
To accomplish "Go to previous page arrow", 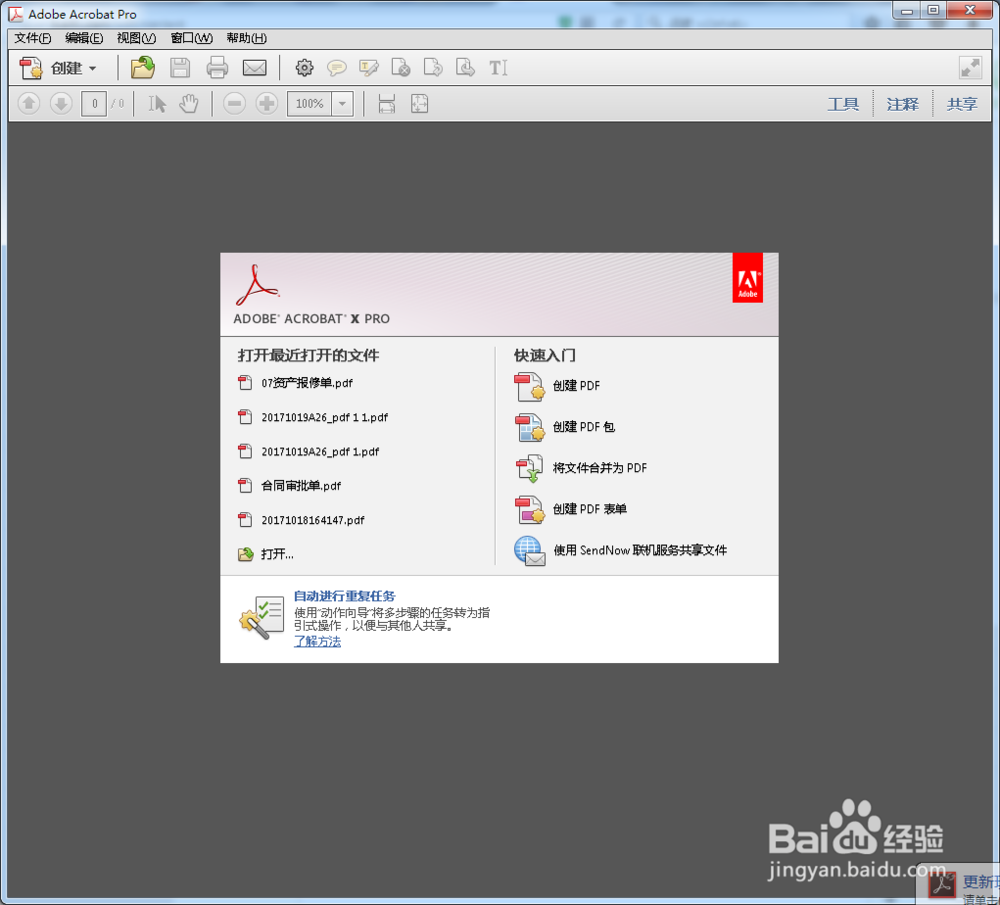I will tap(29, 103).
